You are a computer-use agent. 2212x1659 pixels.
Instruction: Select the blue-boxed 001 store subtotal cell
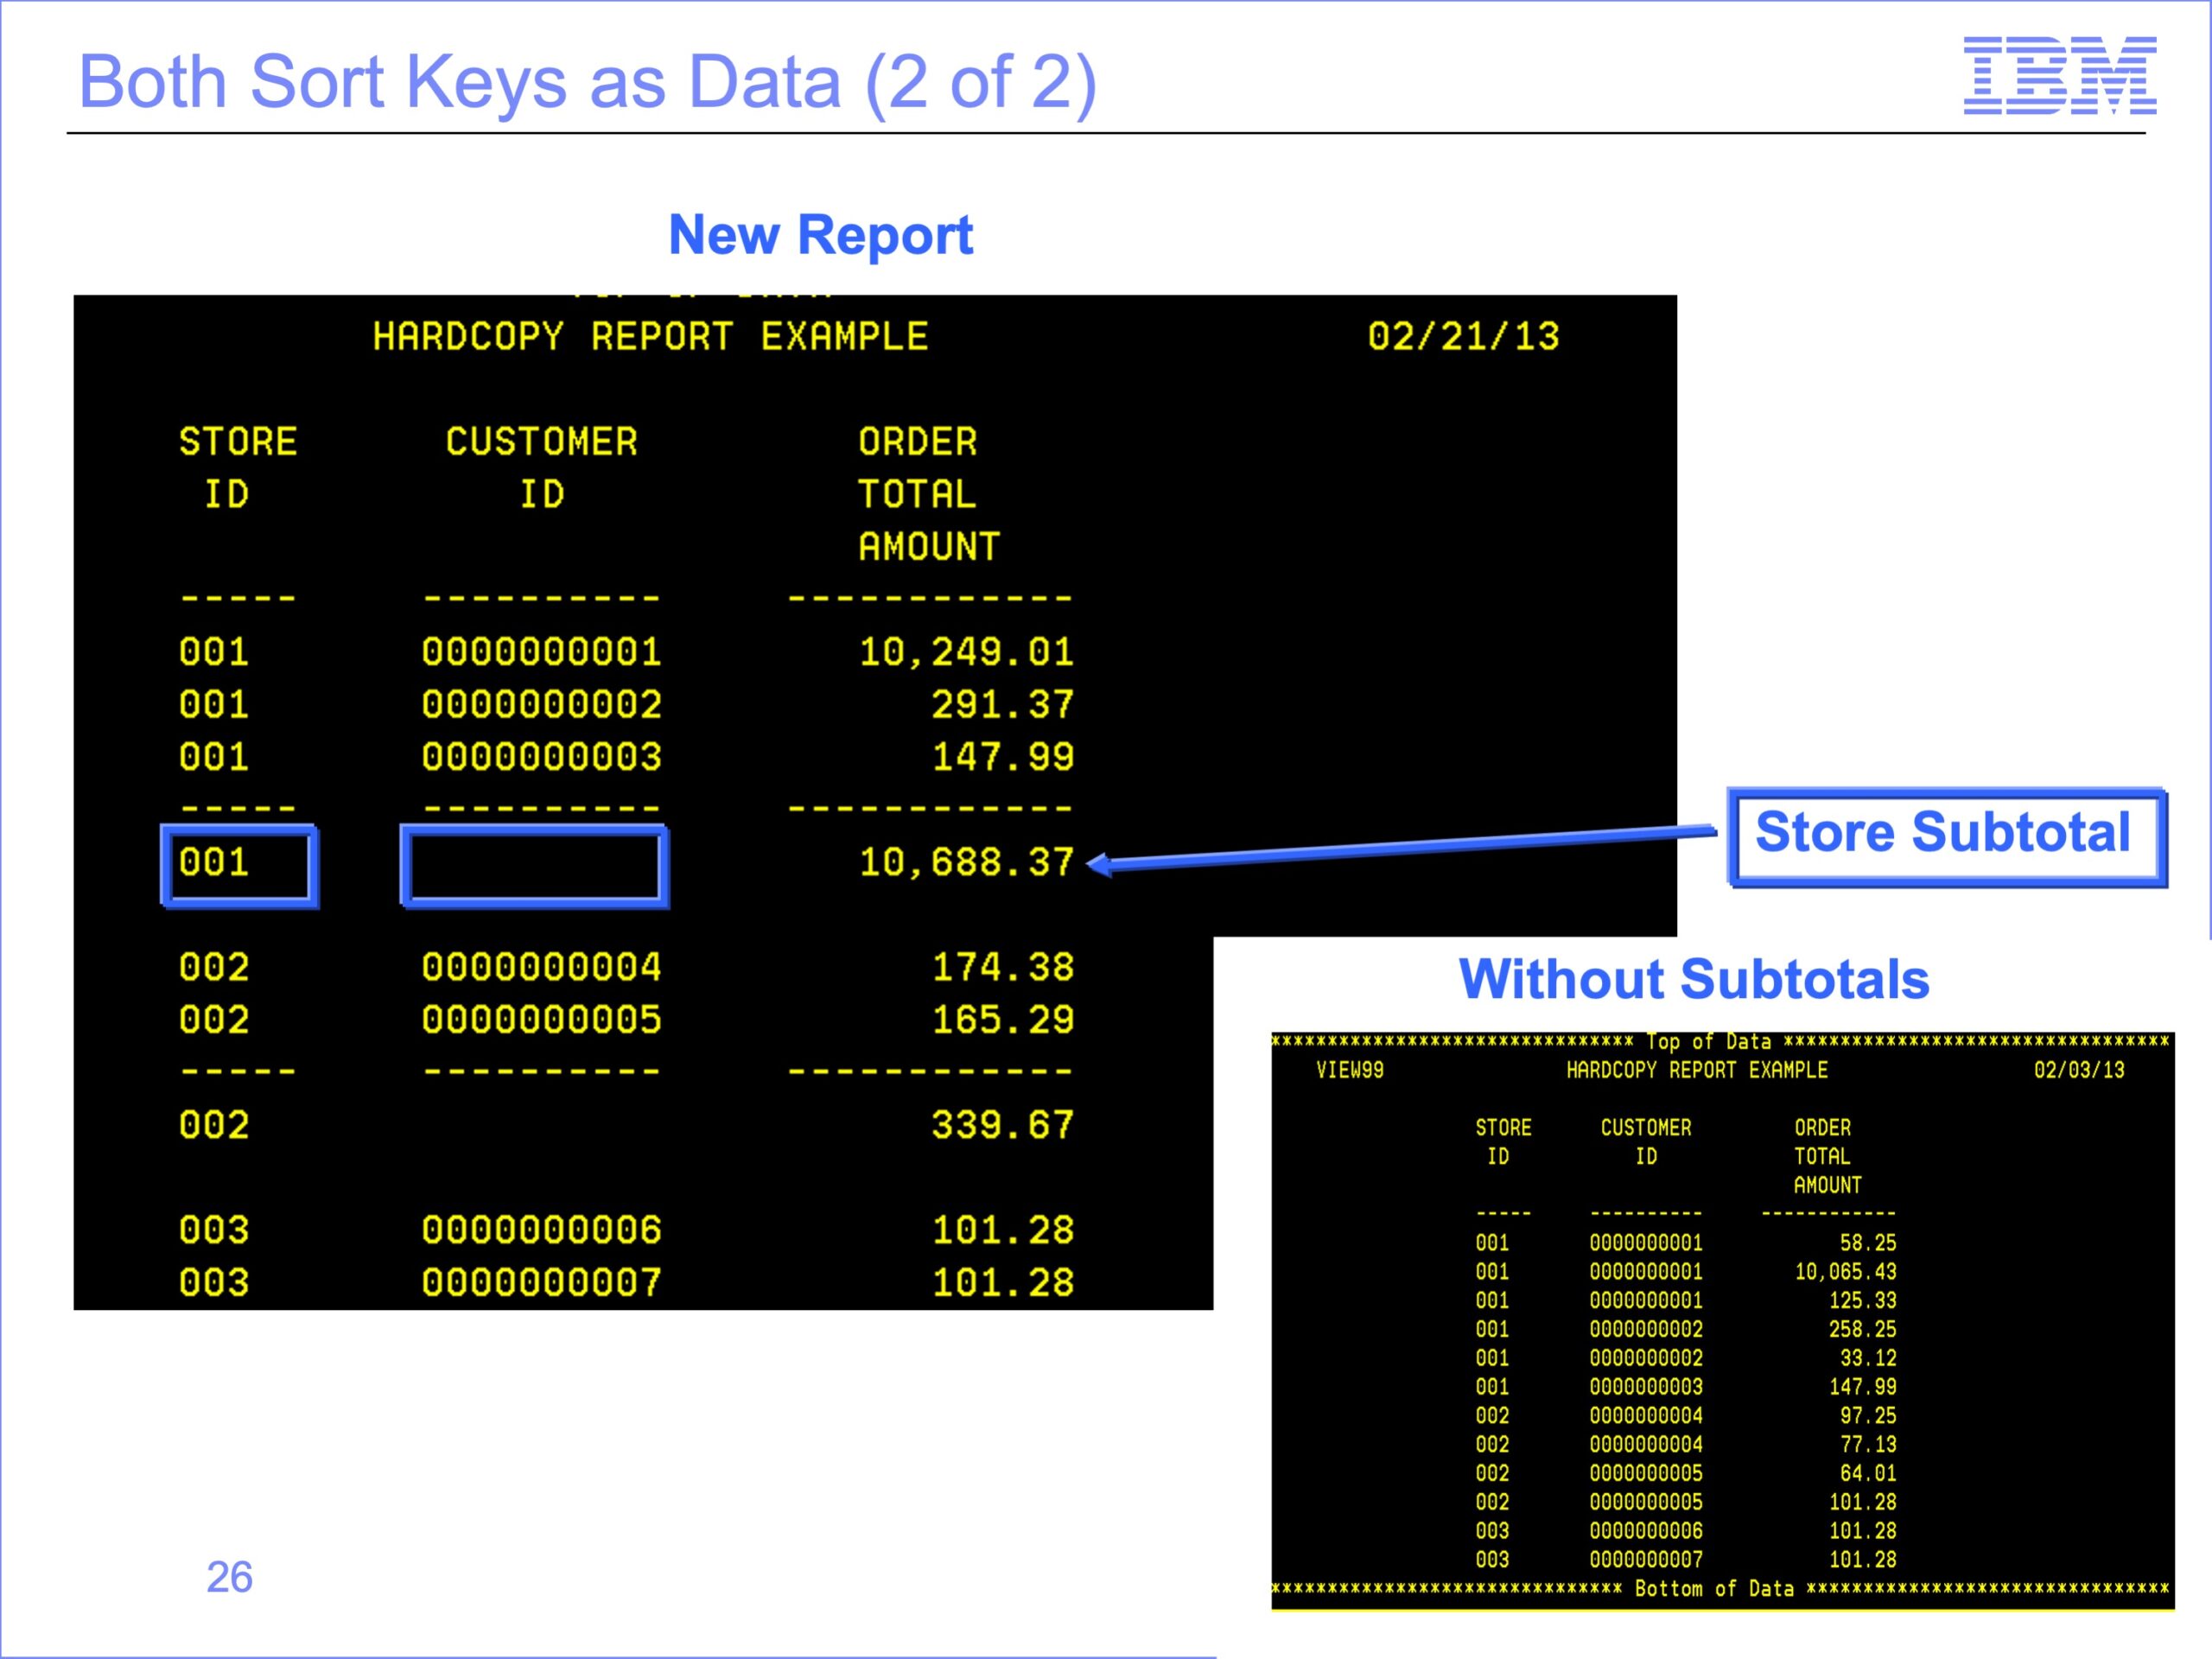click(x=239, y=866)
